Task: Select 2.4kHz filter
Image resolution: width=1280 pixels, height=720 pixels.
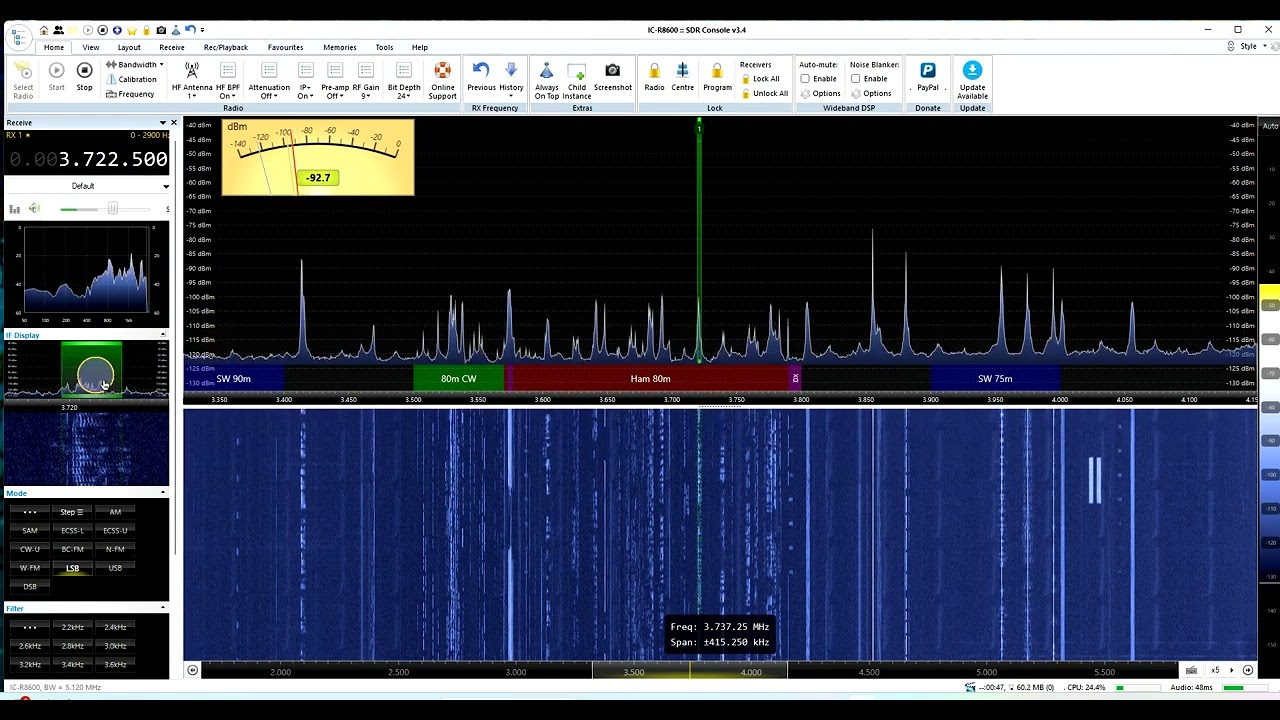Action: 115,627
